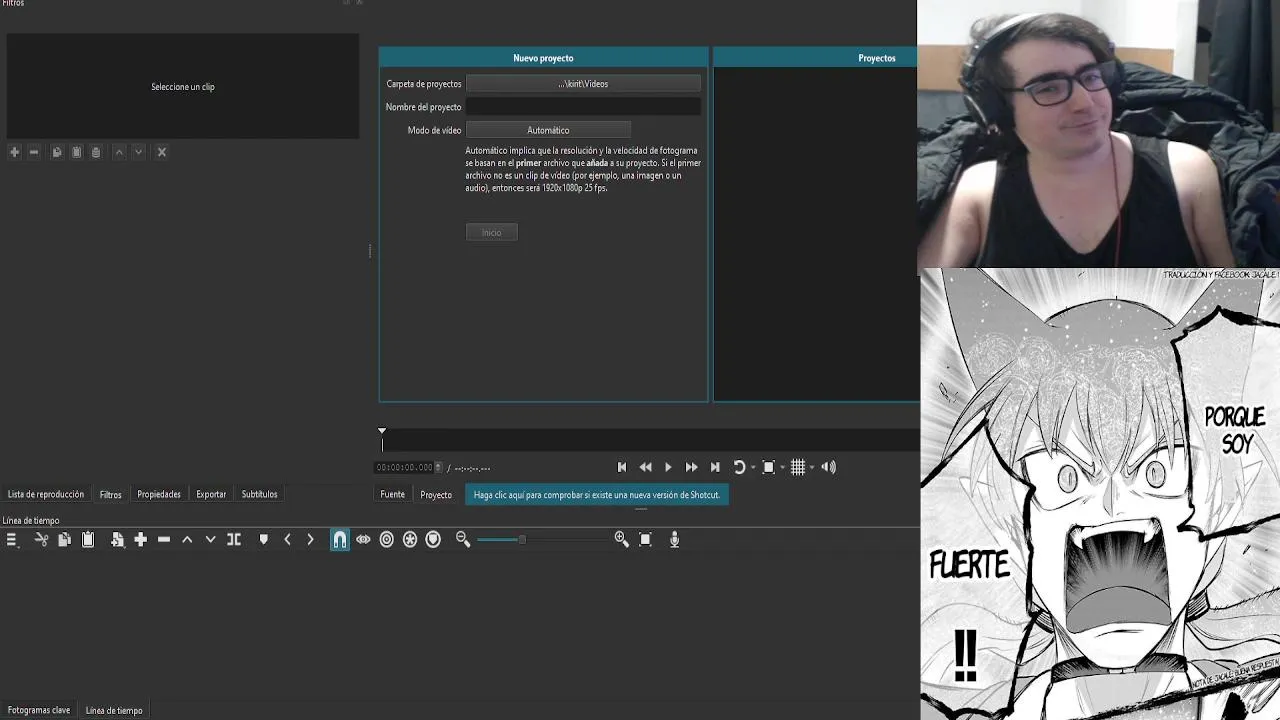Click the rewind button in player
Image resolution: width=1280 pixels, height=720 pixels.
coord(645,467)
